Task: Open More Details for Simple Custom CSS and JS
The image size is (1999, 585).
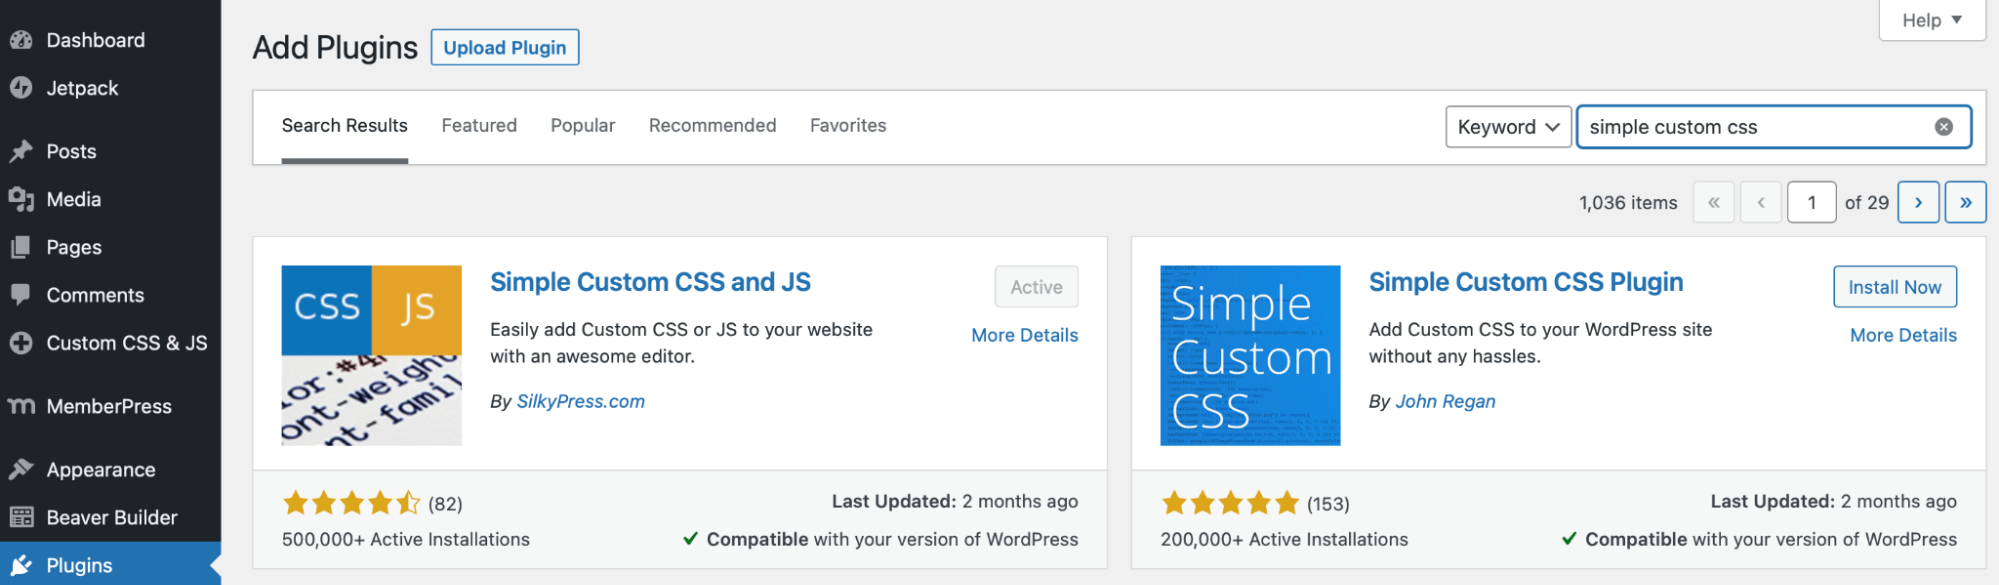Action: [1024, 335]
